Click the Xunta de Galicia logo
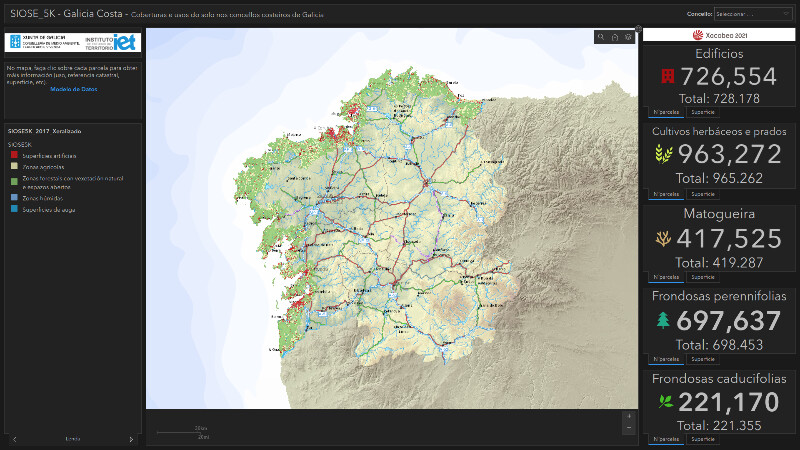The width and height of the screenshot is (800, 450). point(39,42)
